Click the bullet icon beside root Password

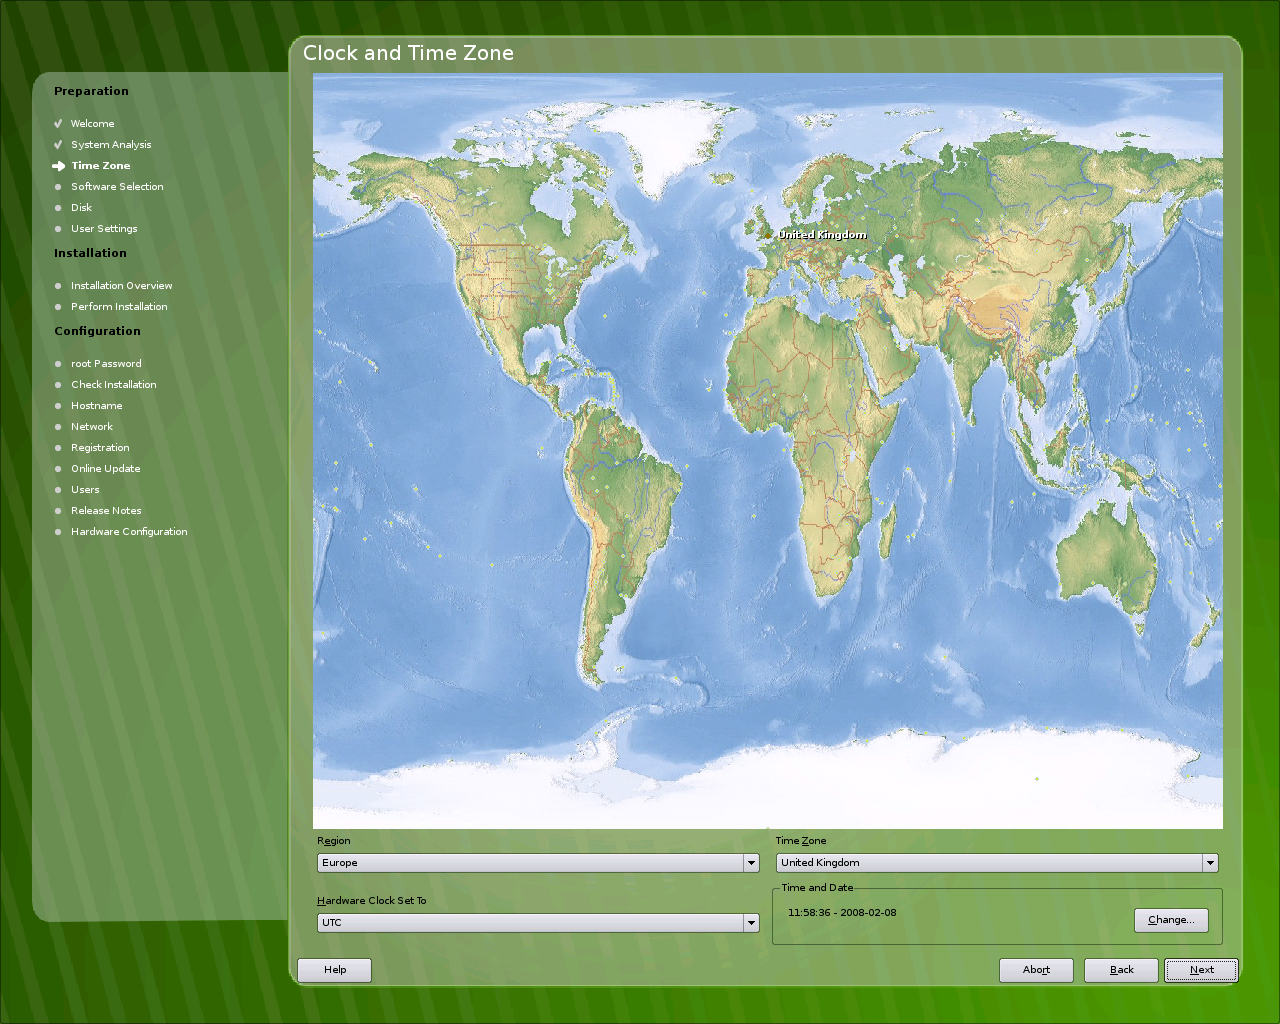(x=58, y=364)
